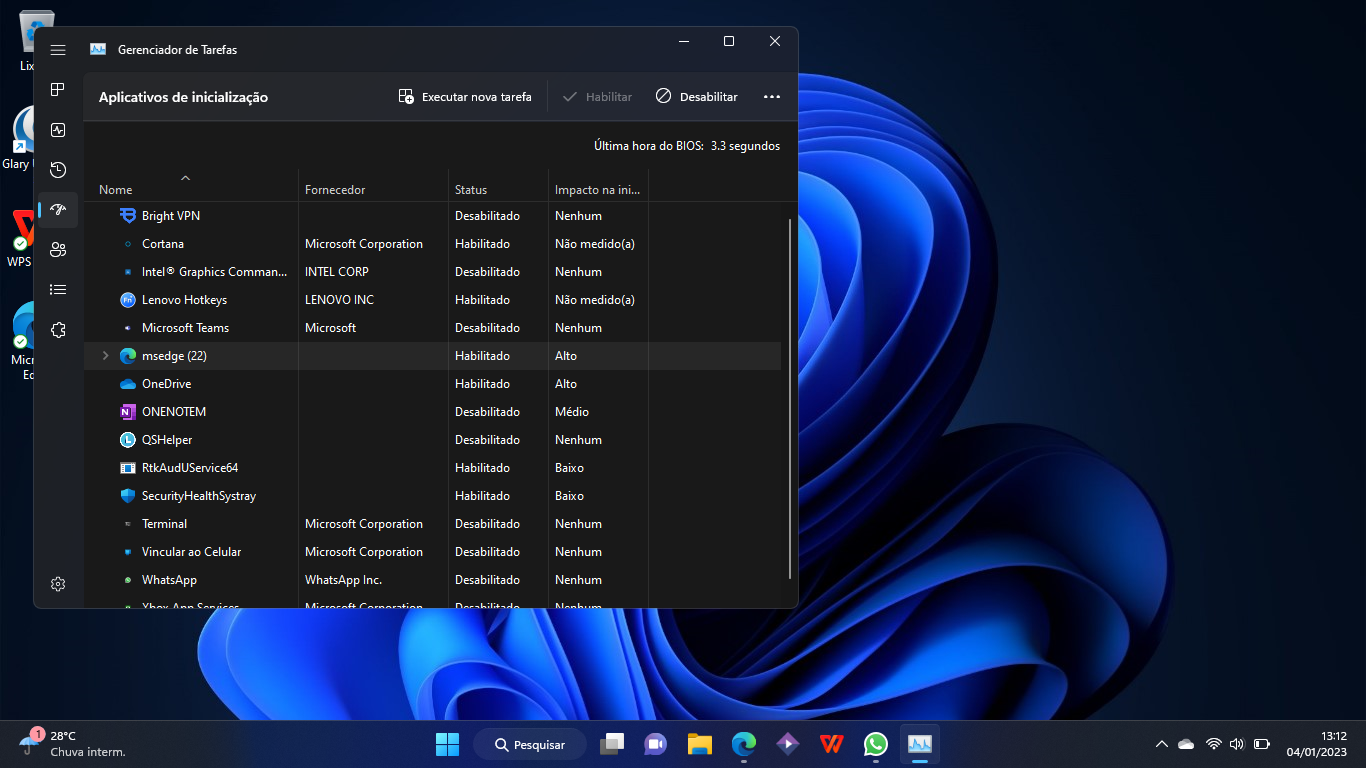
Task: Open the App history icon in sidebar
Action: coord(58,170)
